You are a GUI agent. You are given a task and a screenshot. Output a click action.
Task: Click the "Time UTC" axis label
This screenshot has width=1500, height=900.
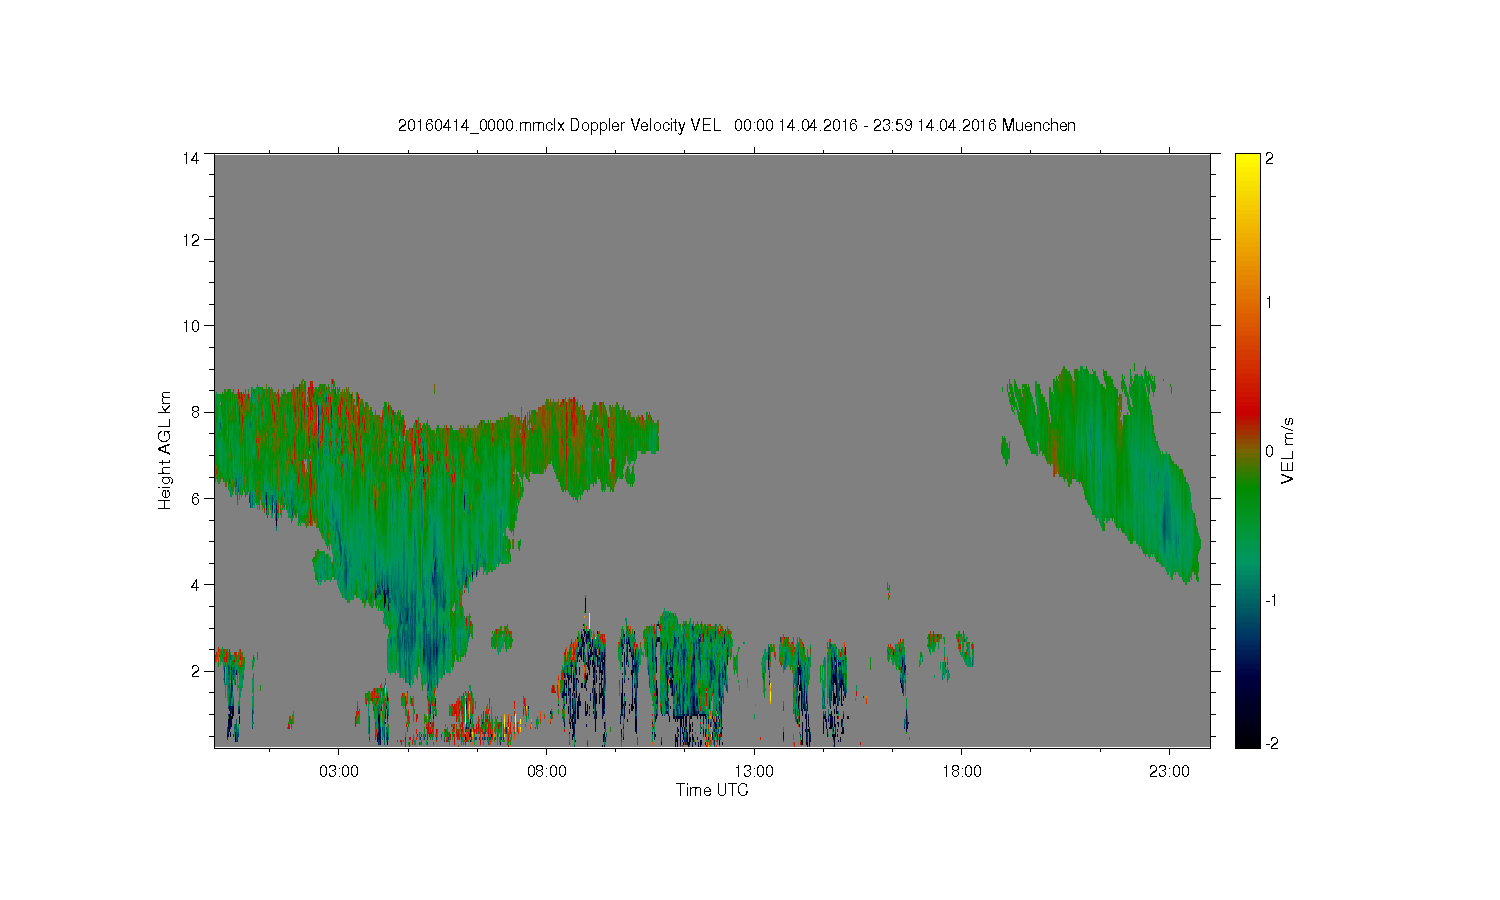coord(712,790)
